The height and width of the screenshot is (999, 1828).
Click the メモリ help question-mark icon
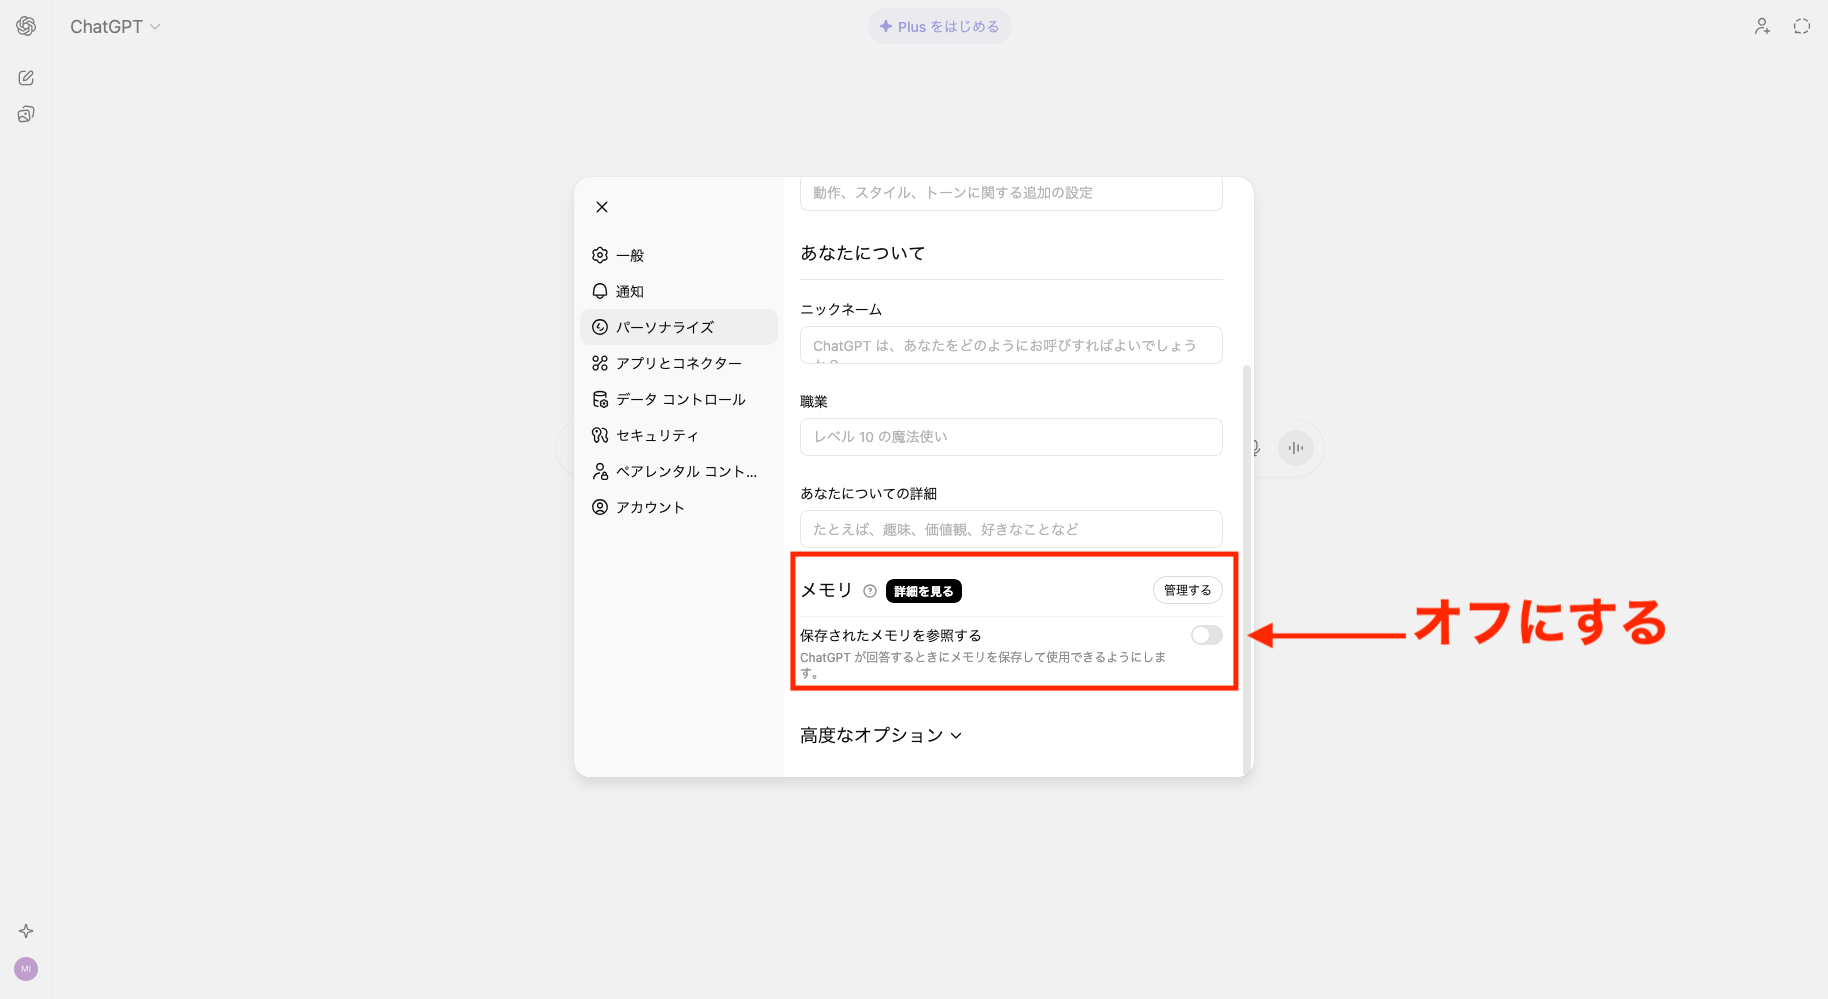[867, 591]
